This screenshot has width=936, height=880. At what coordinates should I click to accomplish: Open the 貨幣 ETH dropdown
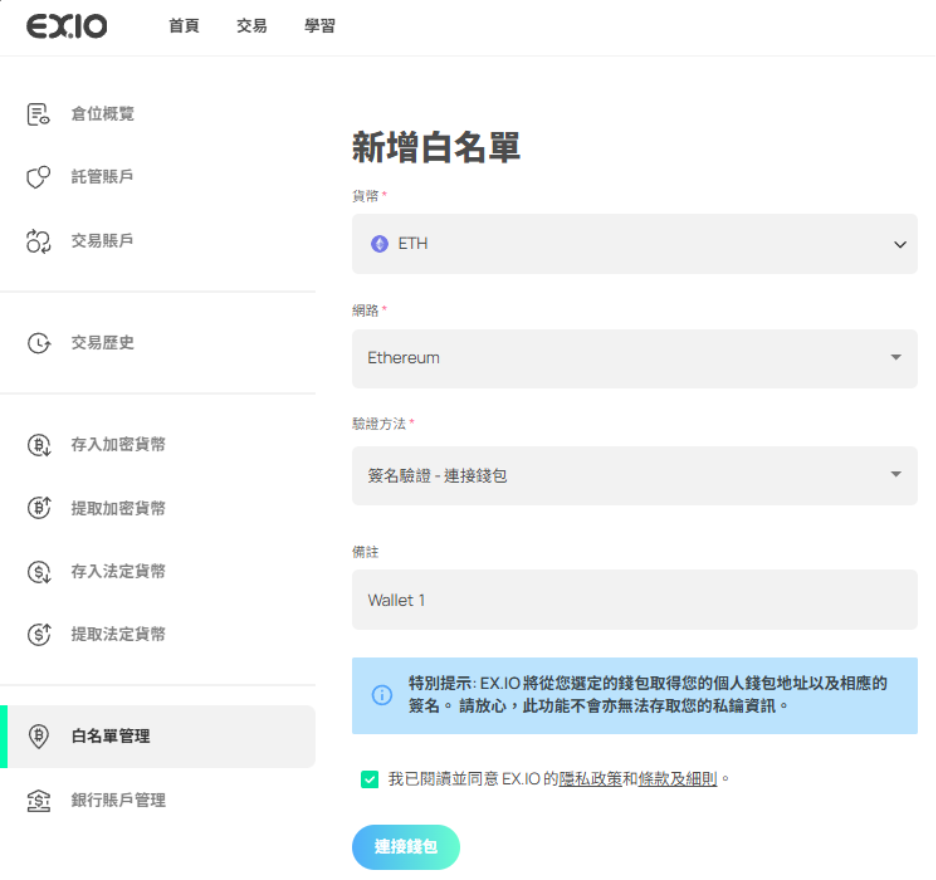pyautogui.click(x=634, y=244)
